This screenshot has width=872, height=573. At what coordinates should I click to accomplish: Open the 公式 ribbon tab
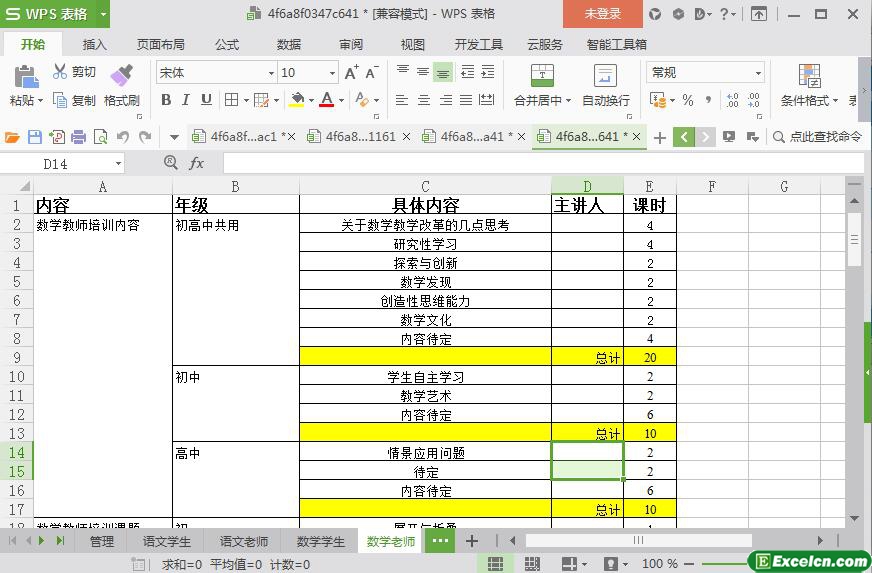coord(227,44)
